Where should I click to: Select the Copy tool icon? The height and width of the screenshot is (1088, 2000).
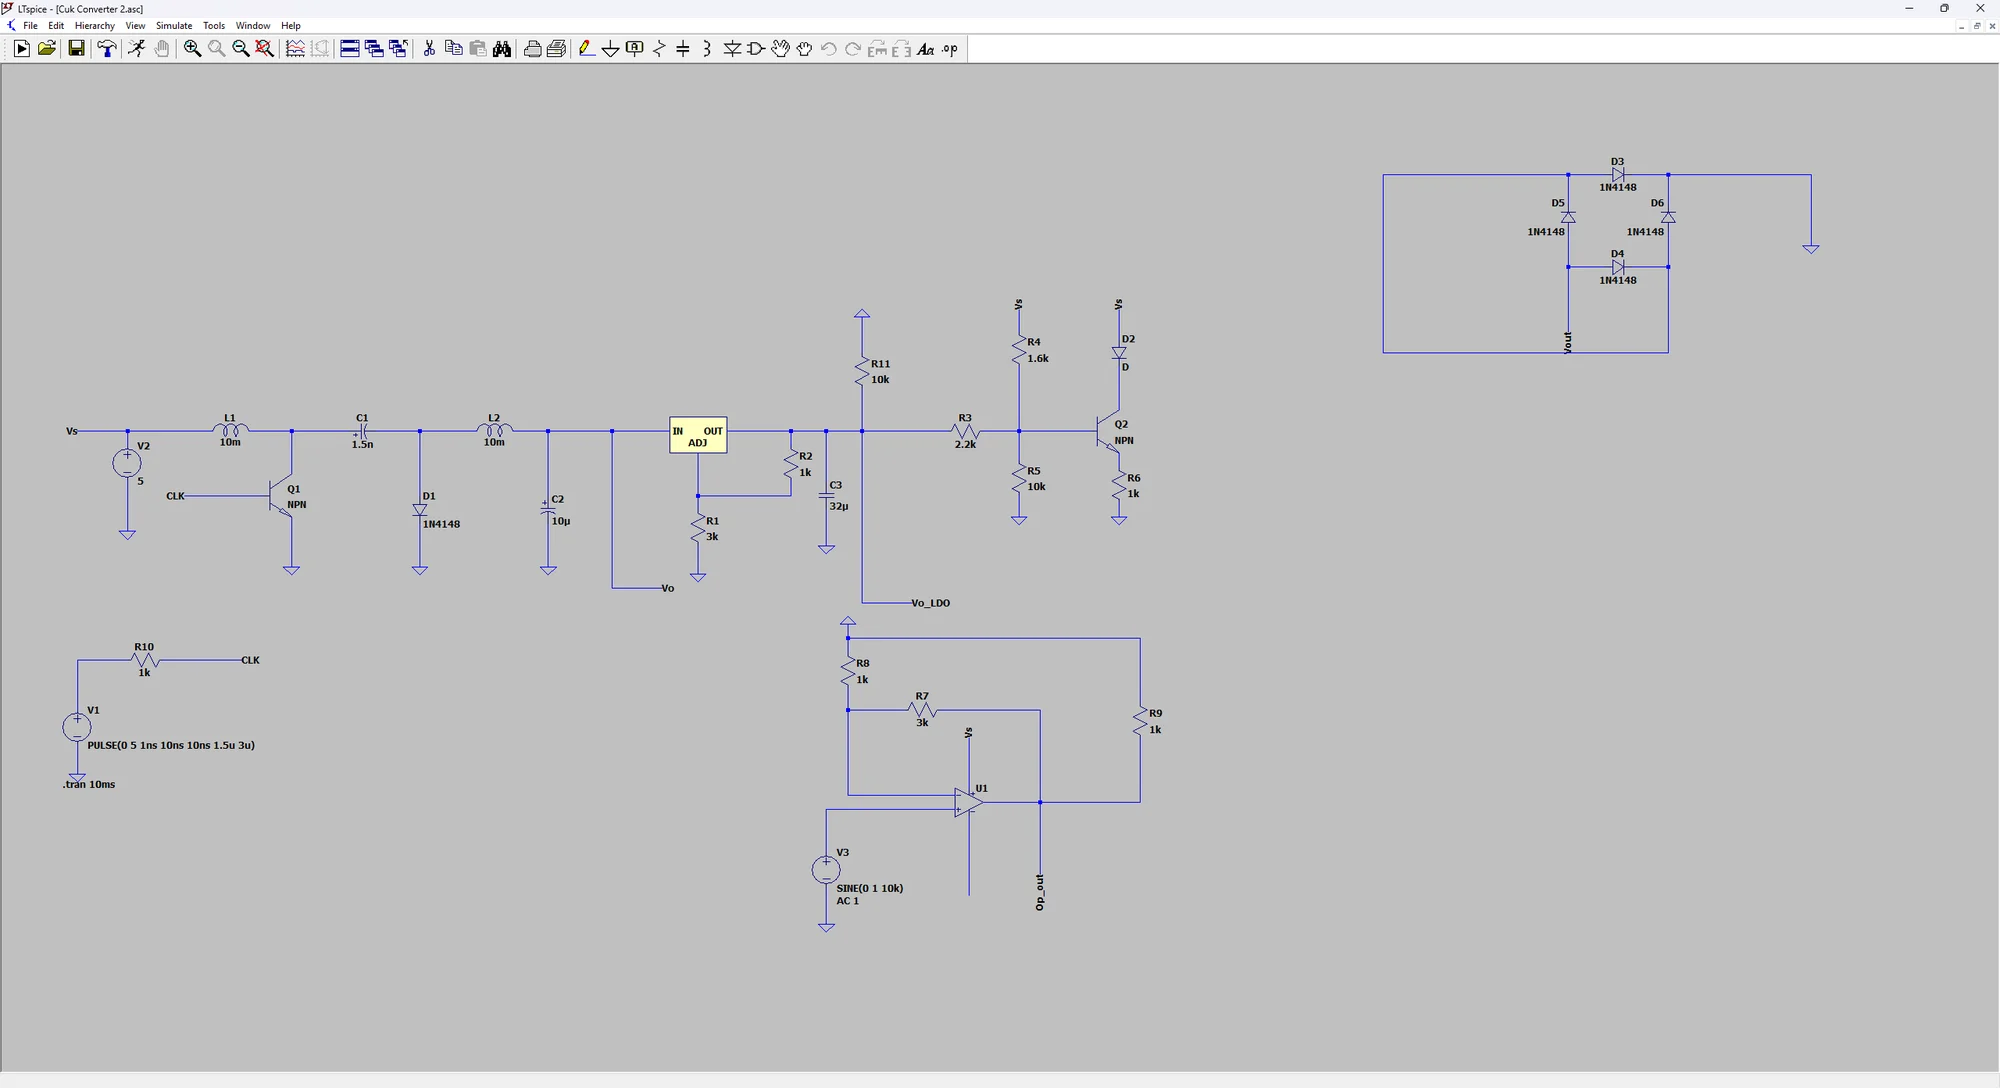[x=453, y=49]
